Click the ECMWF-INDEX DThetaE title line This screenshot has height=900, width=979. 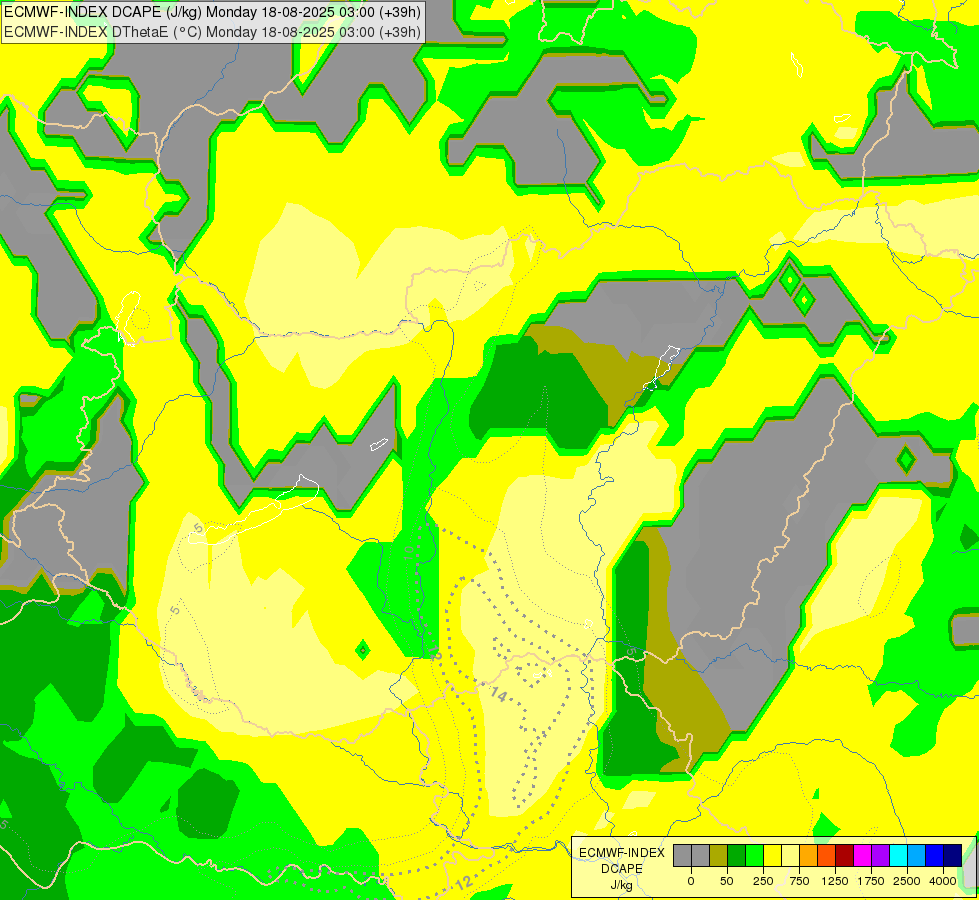click(x=212, y=32)
